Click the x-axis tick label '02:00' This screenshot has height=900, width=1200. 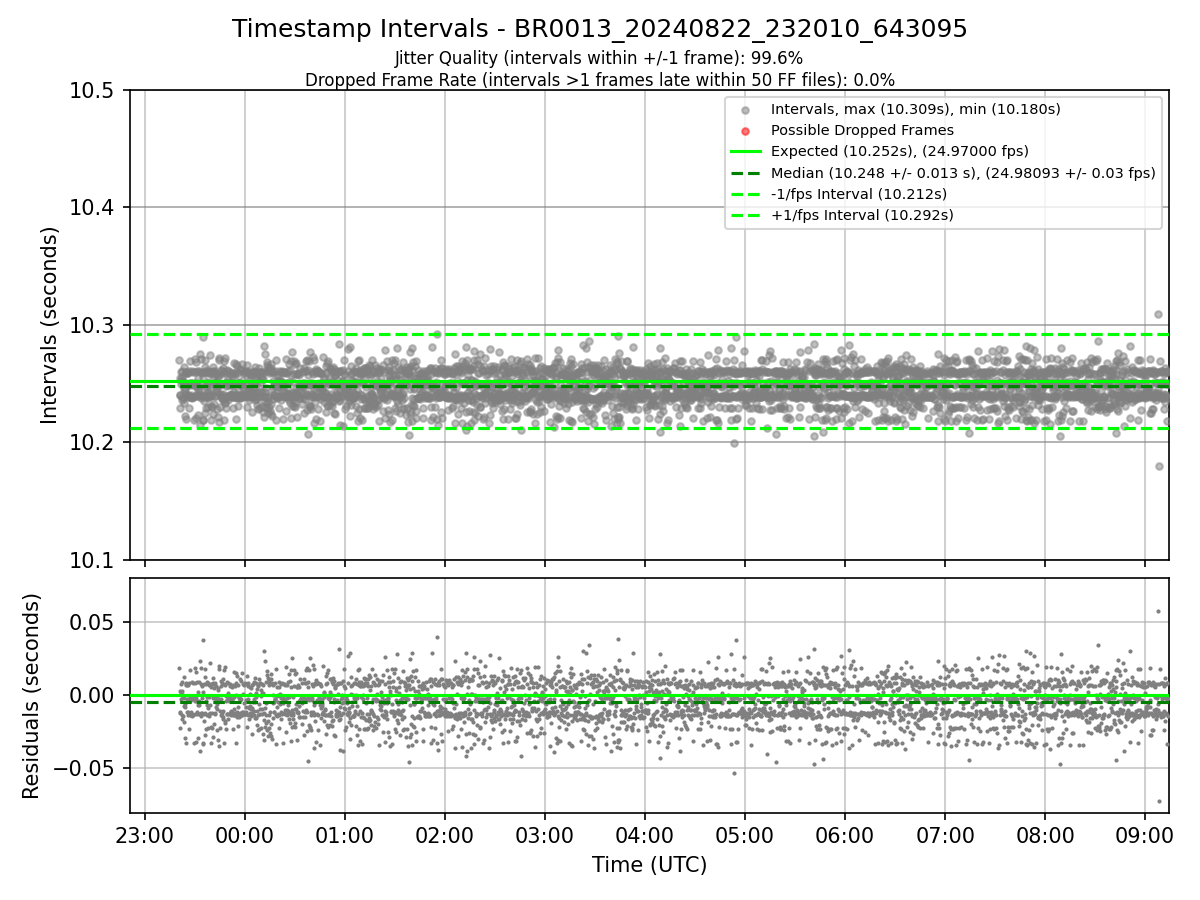click(445, 834)
